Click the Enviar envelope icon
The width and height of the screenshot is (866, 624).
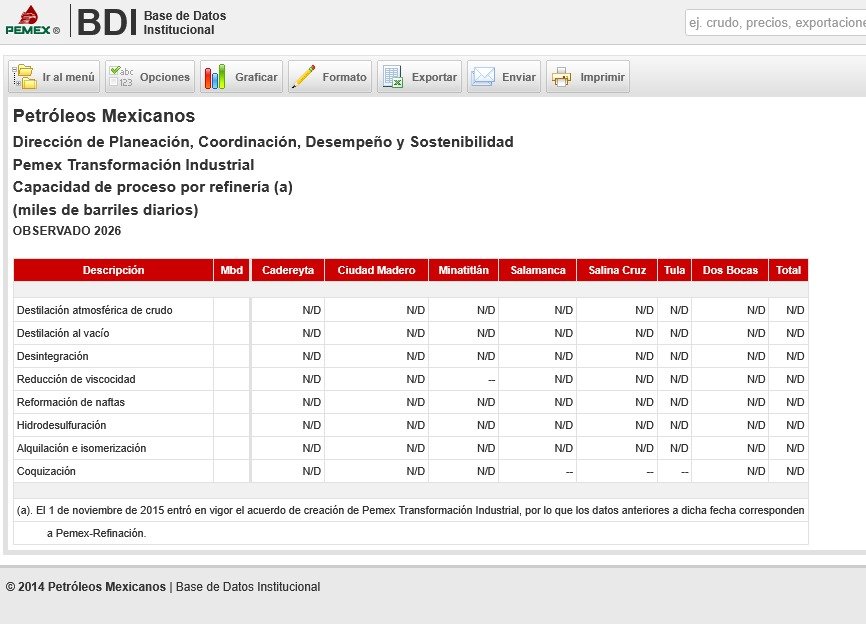coord(482,77)
